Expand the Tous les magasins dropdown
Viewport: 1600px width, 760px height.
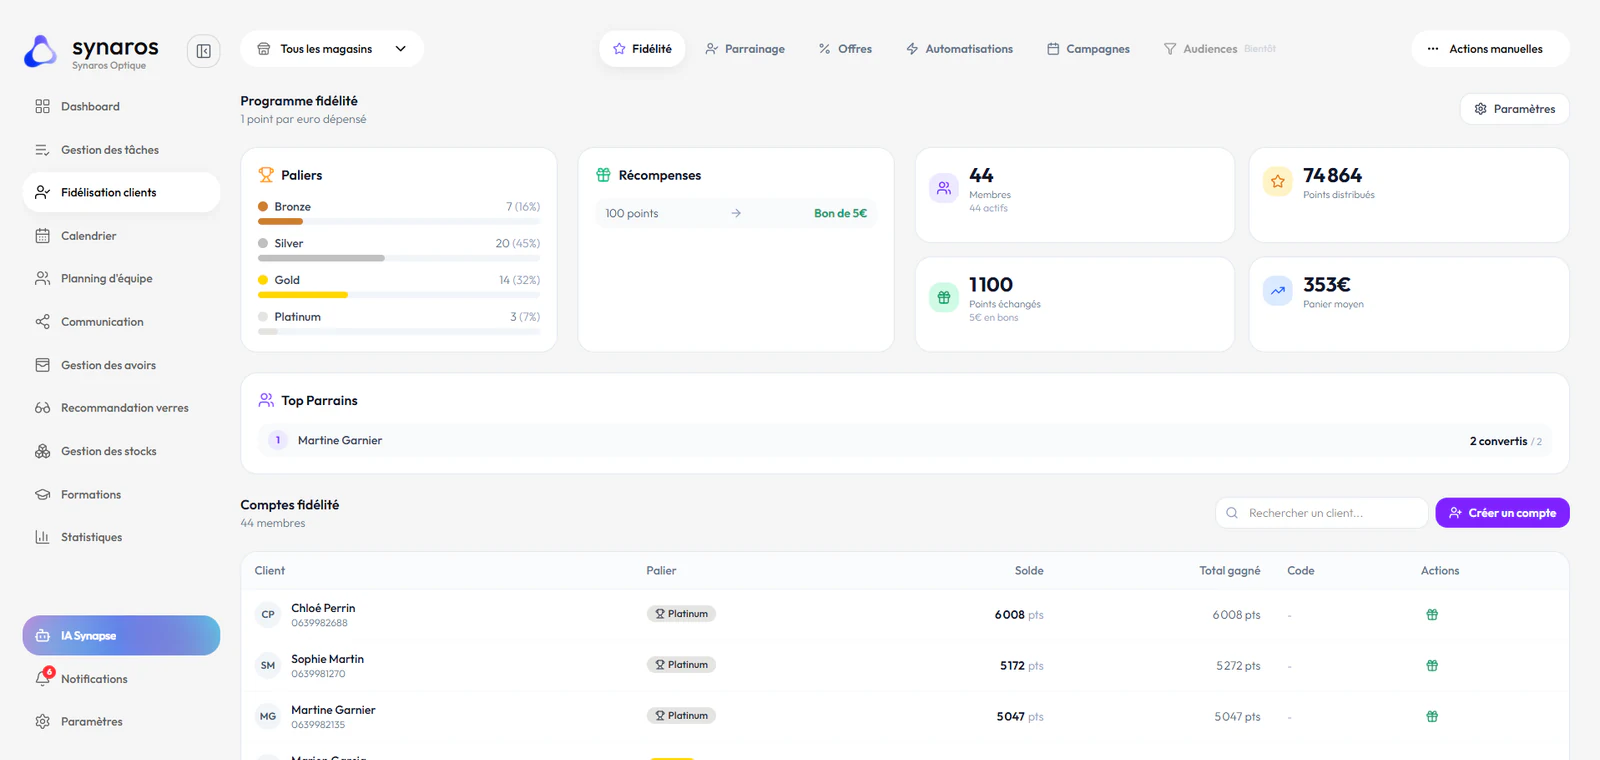[x=332, y=49]
